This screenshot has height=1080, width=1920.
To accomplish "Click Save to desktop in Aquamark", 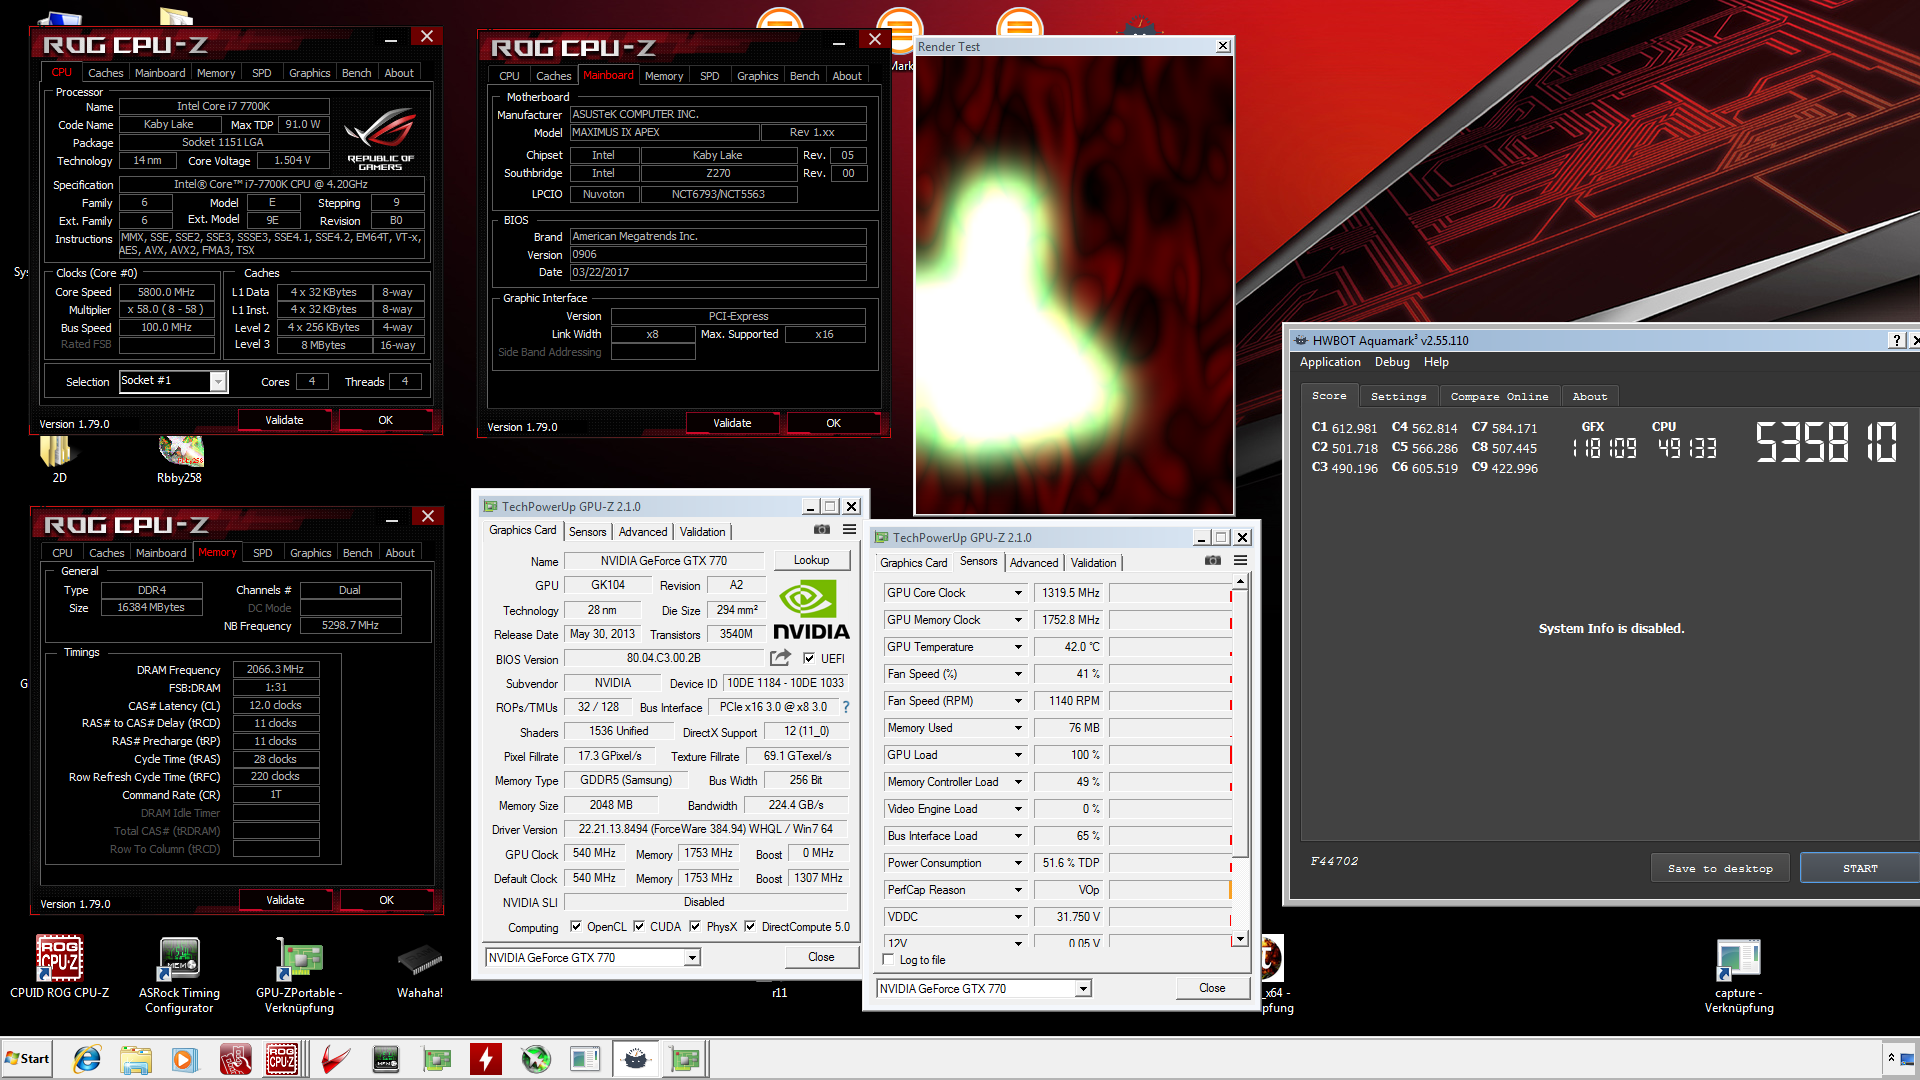I will (1720, 868).
